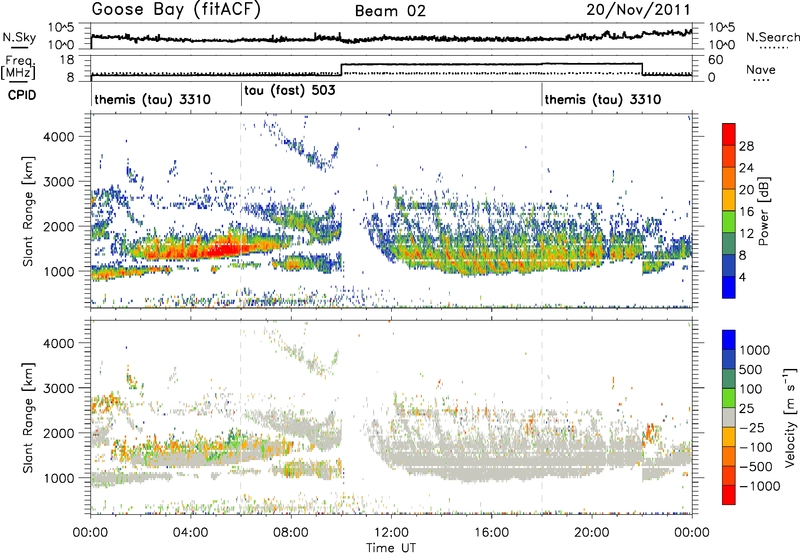The width and height of the screenshot is (800, 554).
Task: Click the 'N.Sky' legend label
Action: (19, 37)
